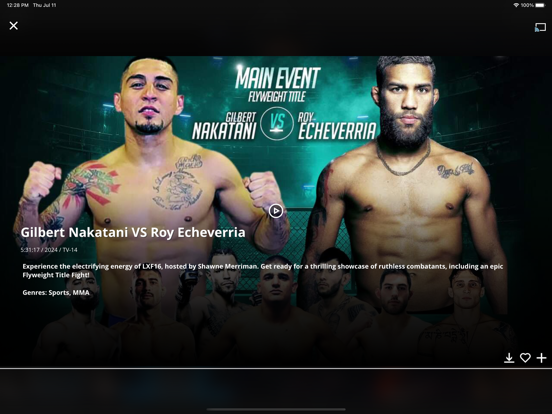
Task: Select the title Gilbert Nakatani VS Roy Echeverria
Action: point(133,232)
